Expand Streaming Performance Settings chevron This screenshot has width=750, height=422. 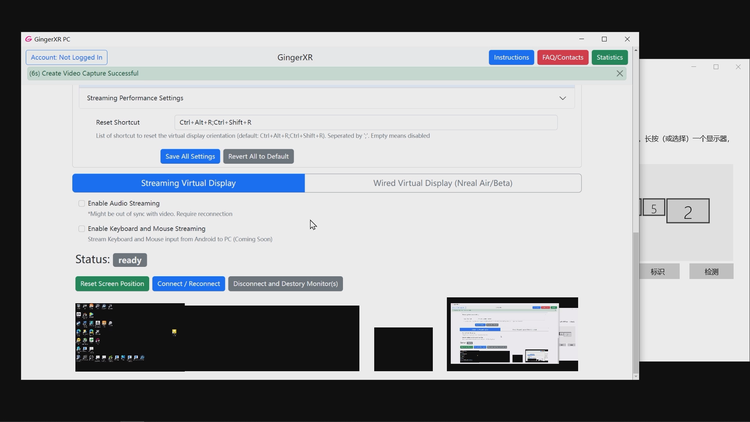coord(562,98)
